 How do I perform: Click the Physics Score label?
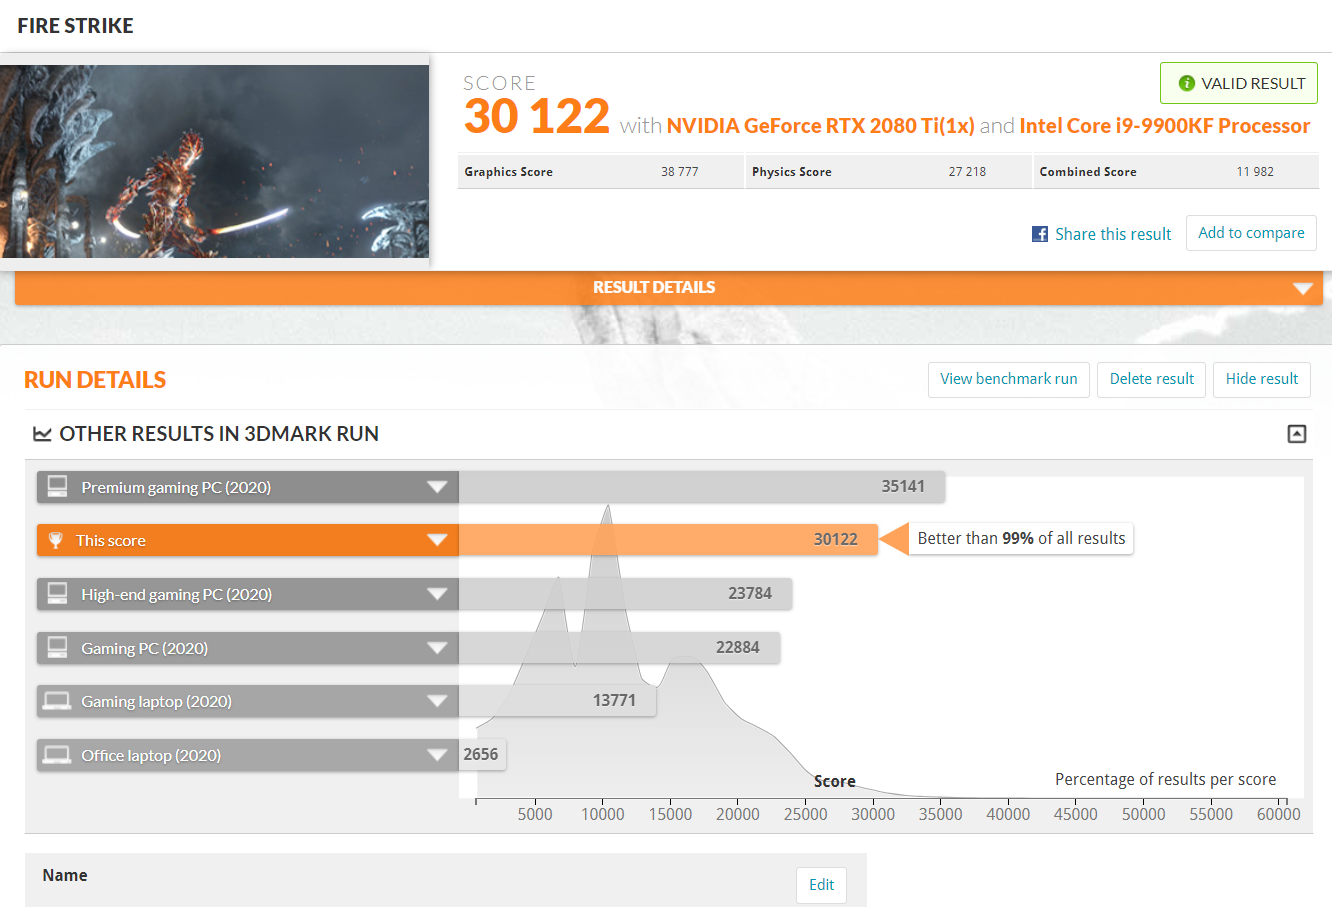click(792, 172)
